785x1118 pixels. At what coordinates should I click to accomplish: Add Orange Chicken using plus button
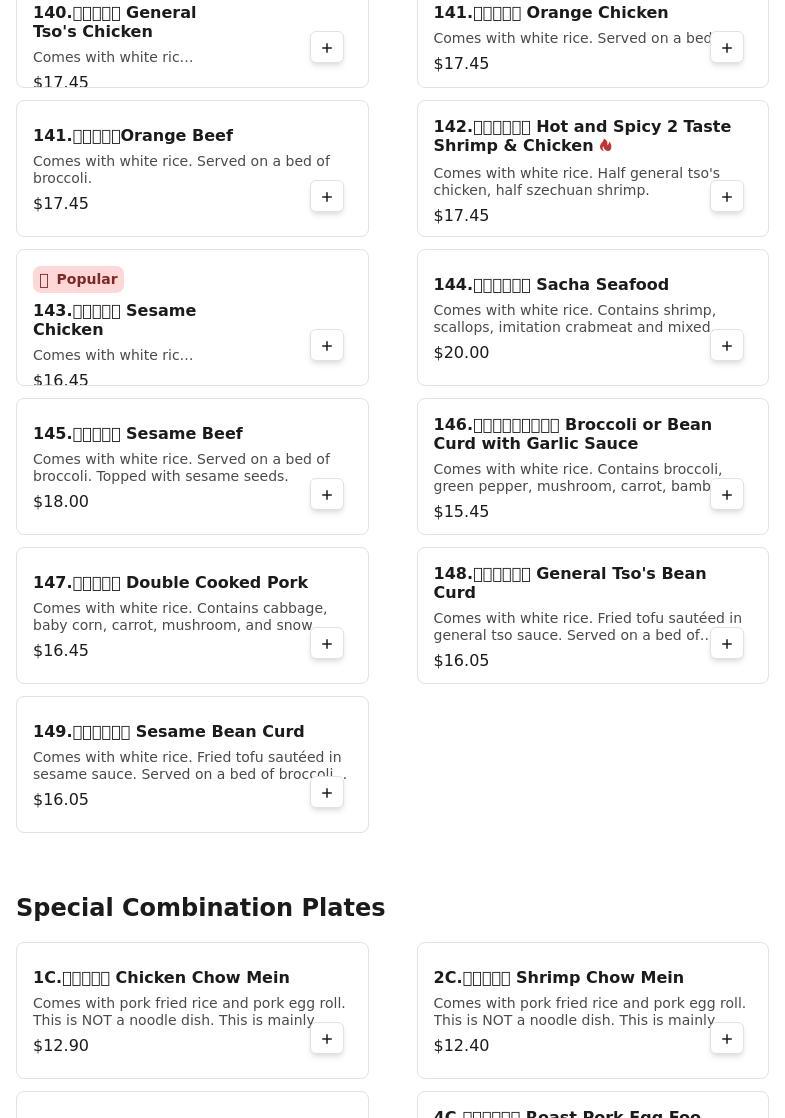[x=727, y=48]
